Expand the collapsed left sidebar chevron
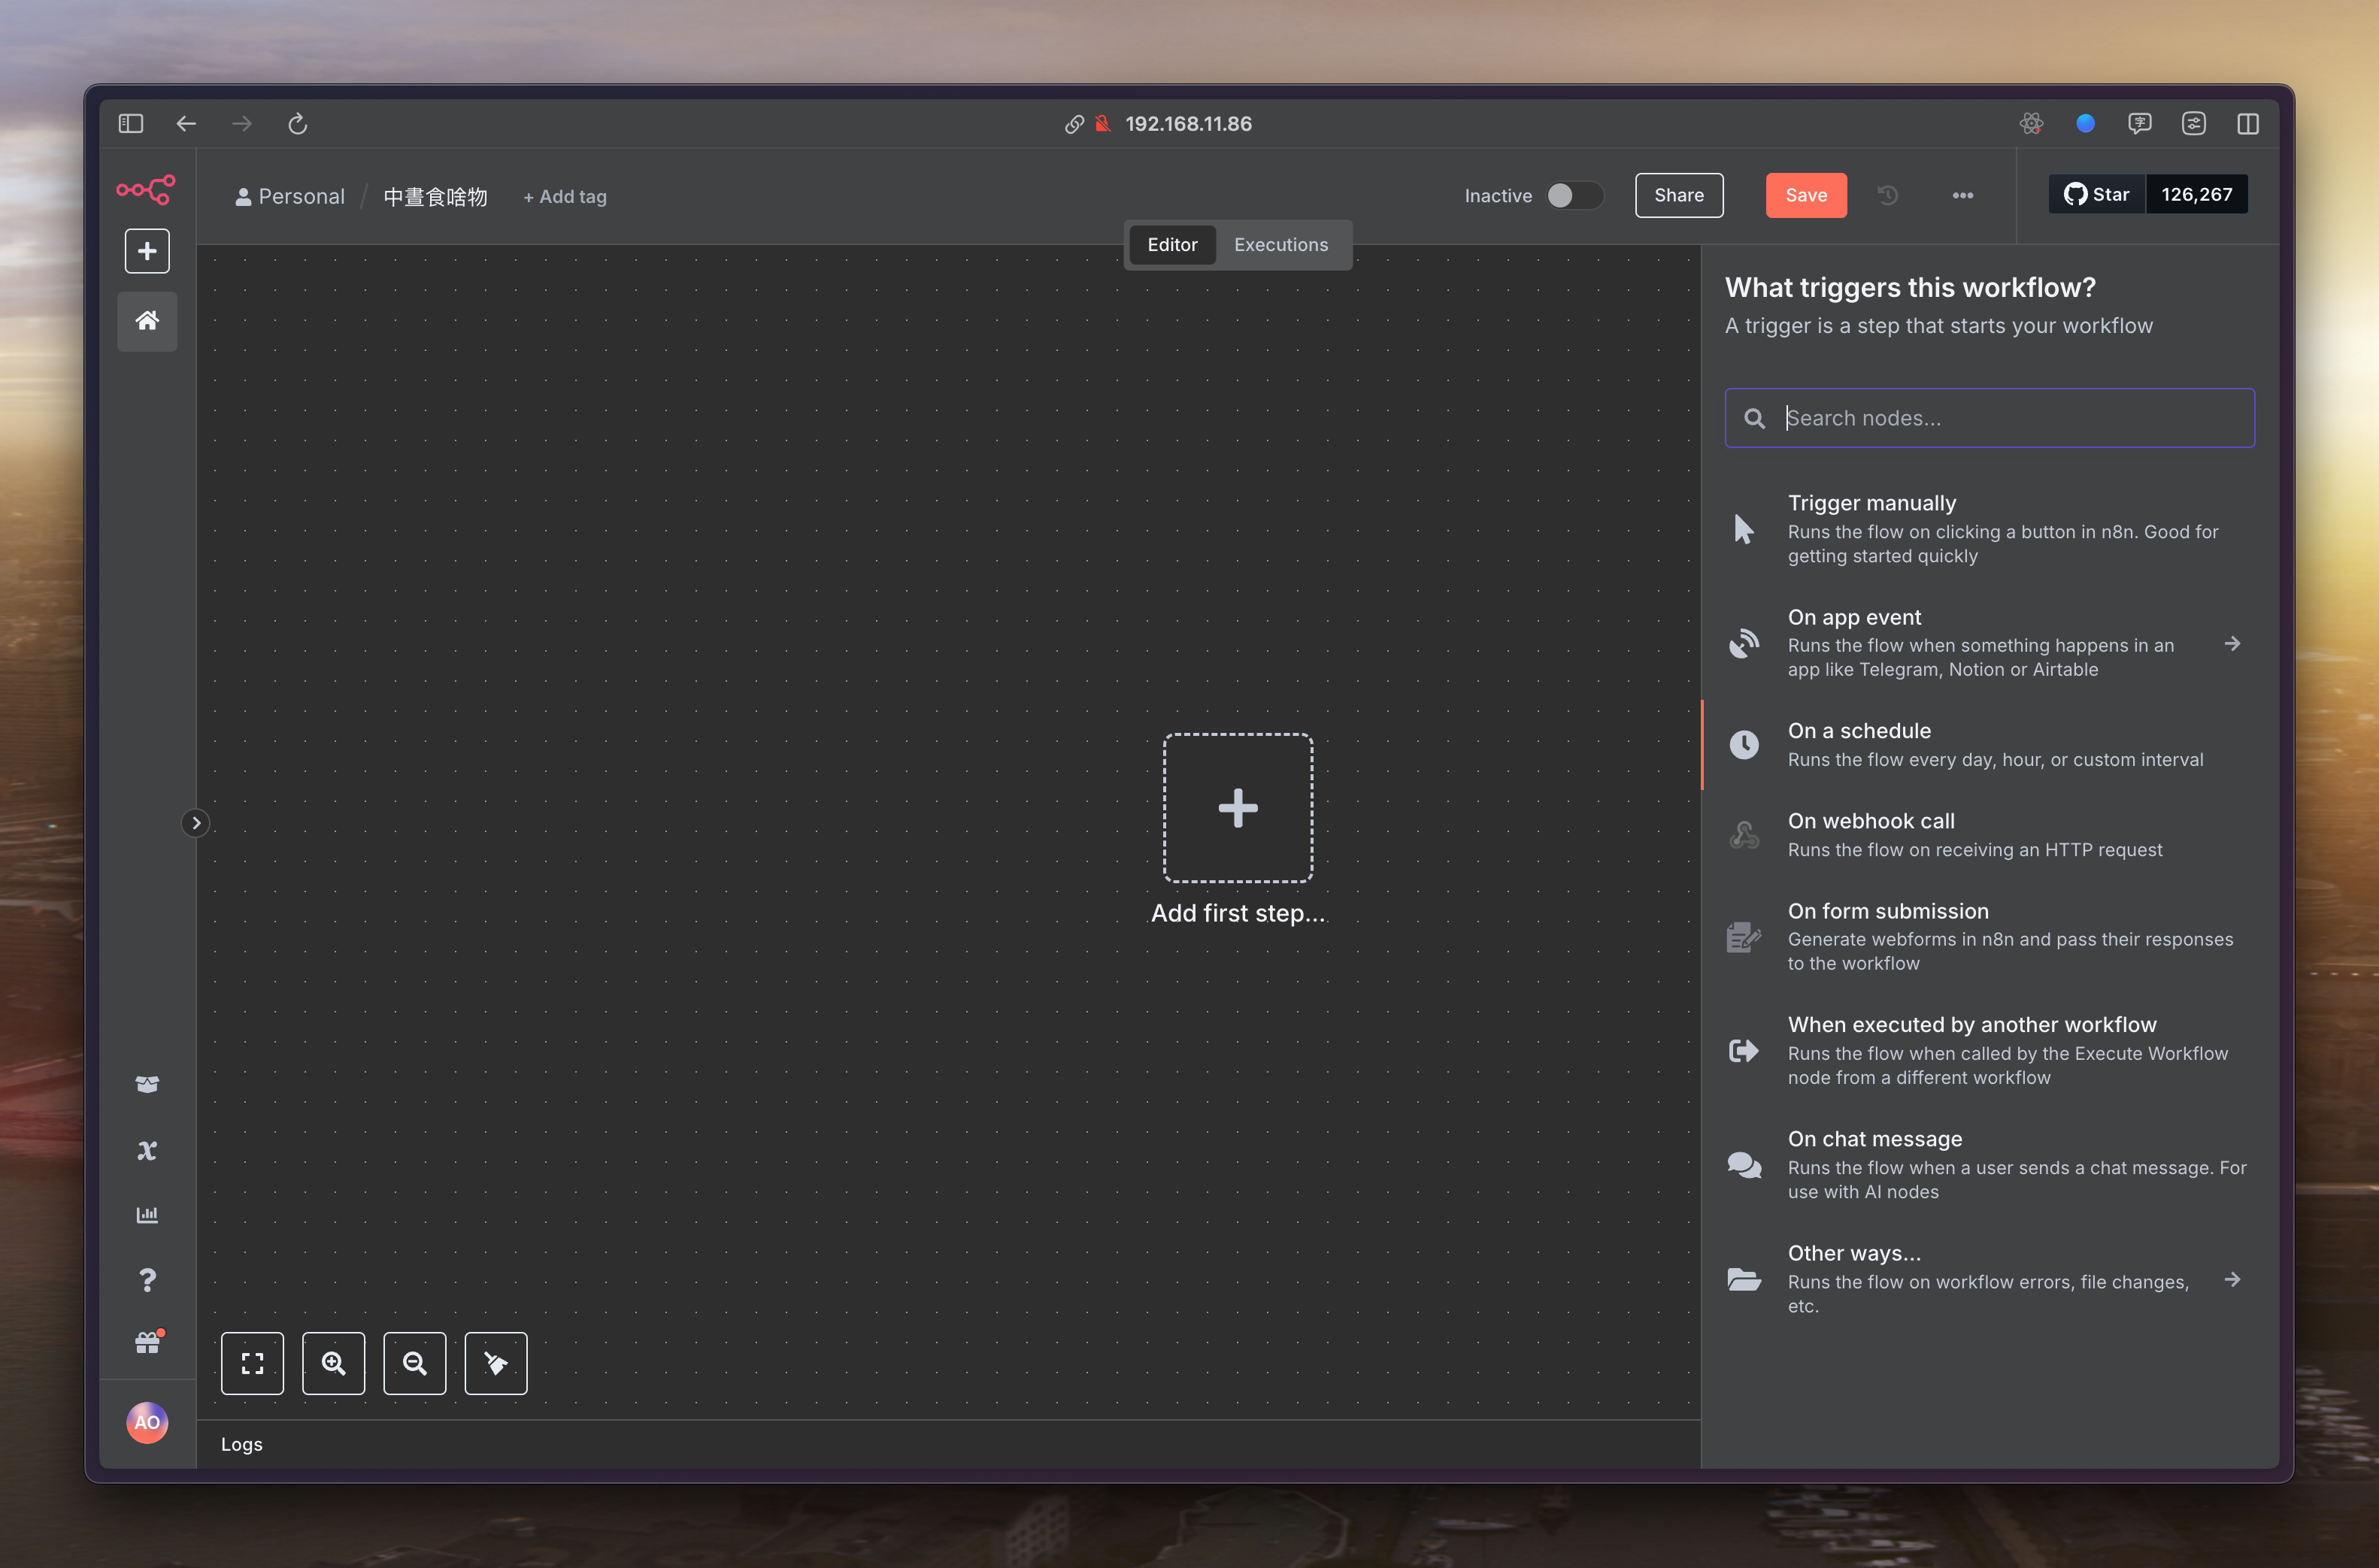This screenshot has height=1568, width=2379. point(196,823)
